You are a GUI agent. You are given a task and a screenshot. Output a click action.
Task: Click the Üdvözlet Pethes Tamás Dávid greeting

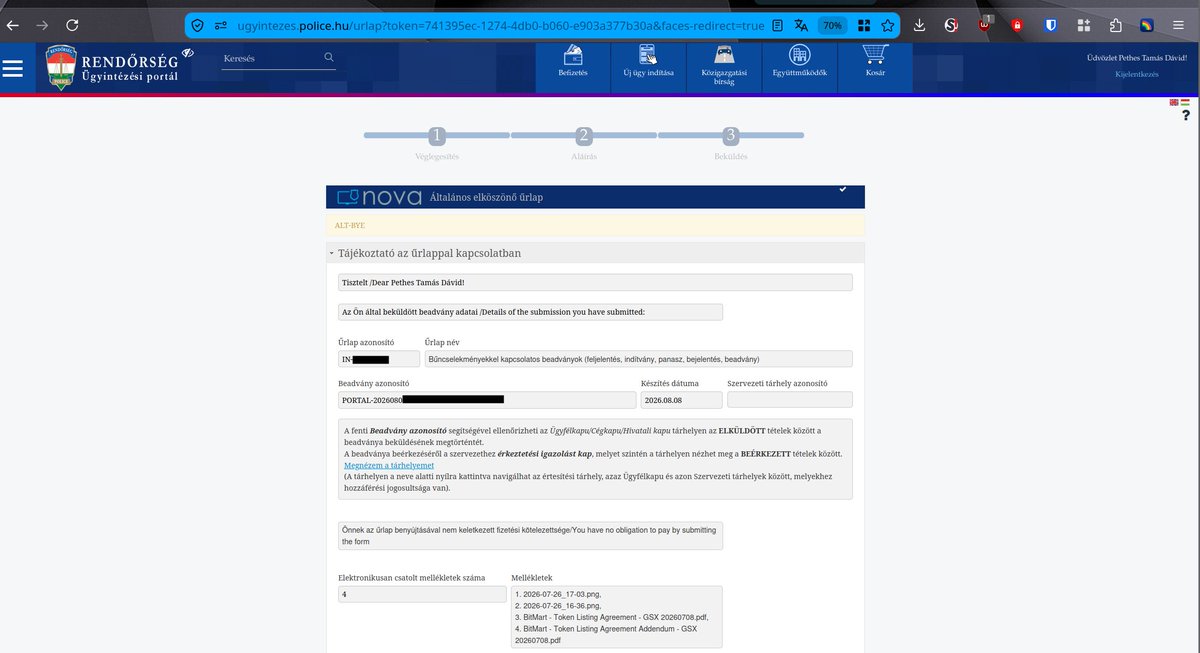click(x=1136, y=58)
